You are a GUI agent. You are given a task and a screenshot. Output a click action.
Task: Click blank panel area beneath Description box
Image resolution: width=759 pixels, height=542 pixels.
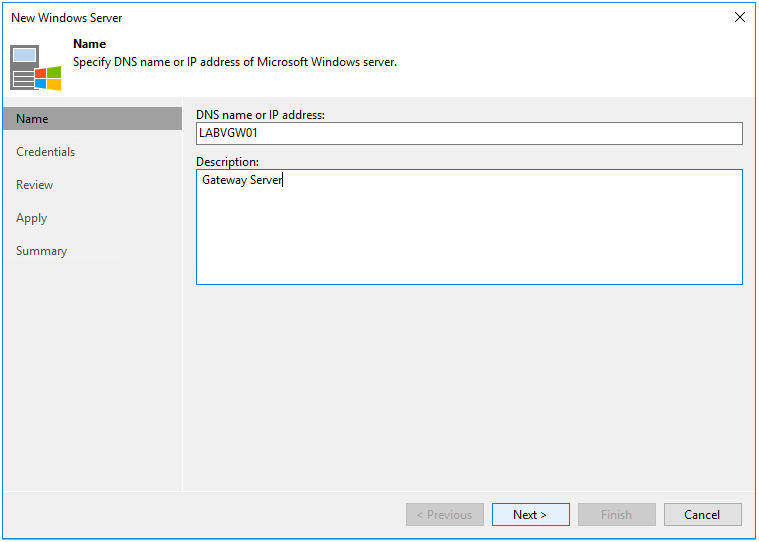(x=469, y=390)
